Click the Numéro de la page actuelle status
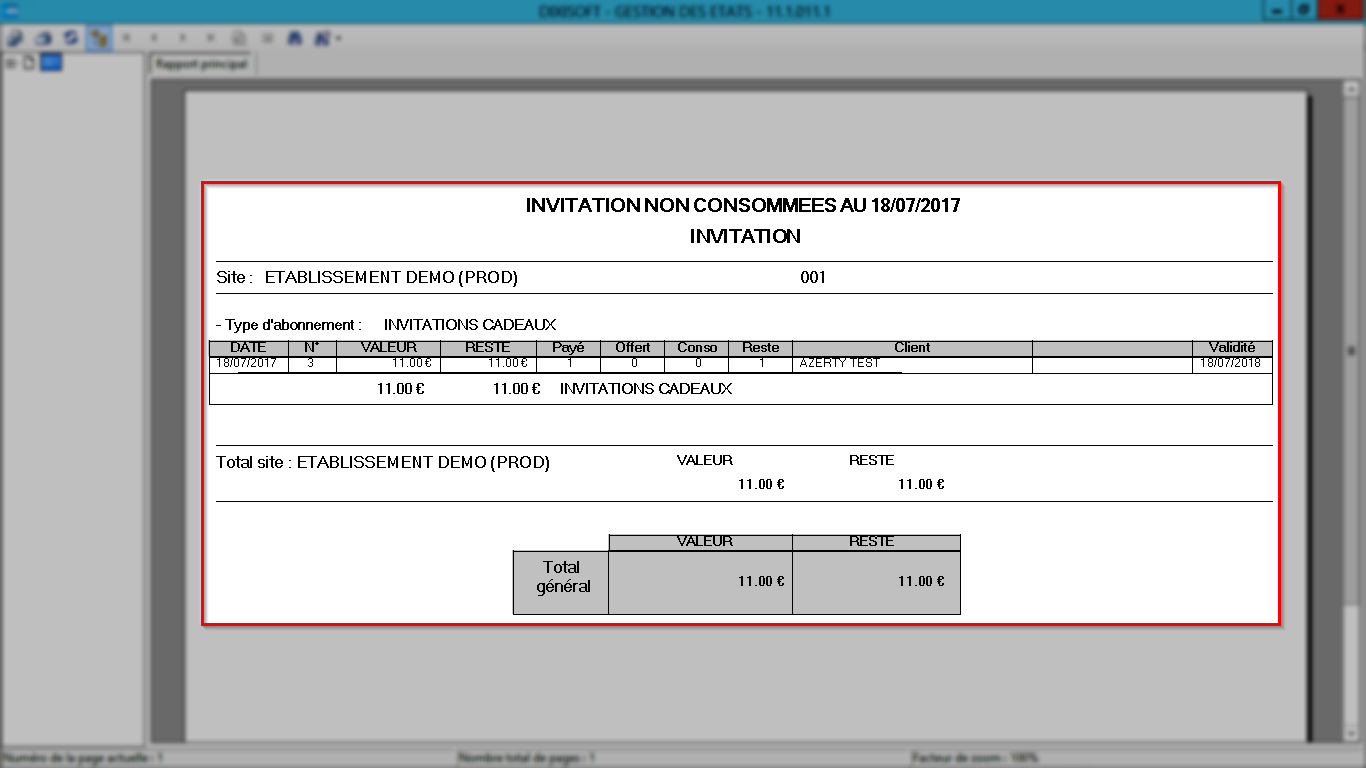1366x768 pixels. (83, 758)
